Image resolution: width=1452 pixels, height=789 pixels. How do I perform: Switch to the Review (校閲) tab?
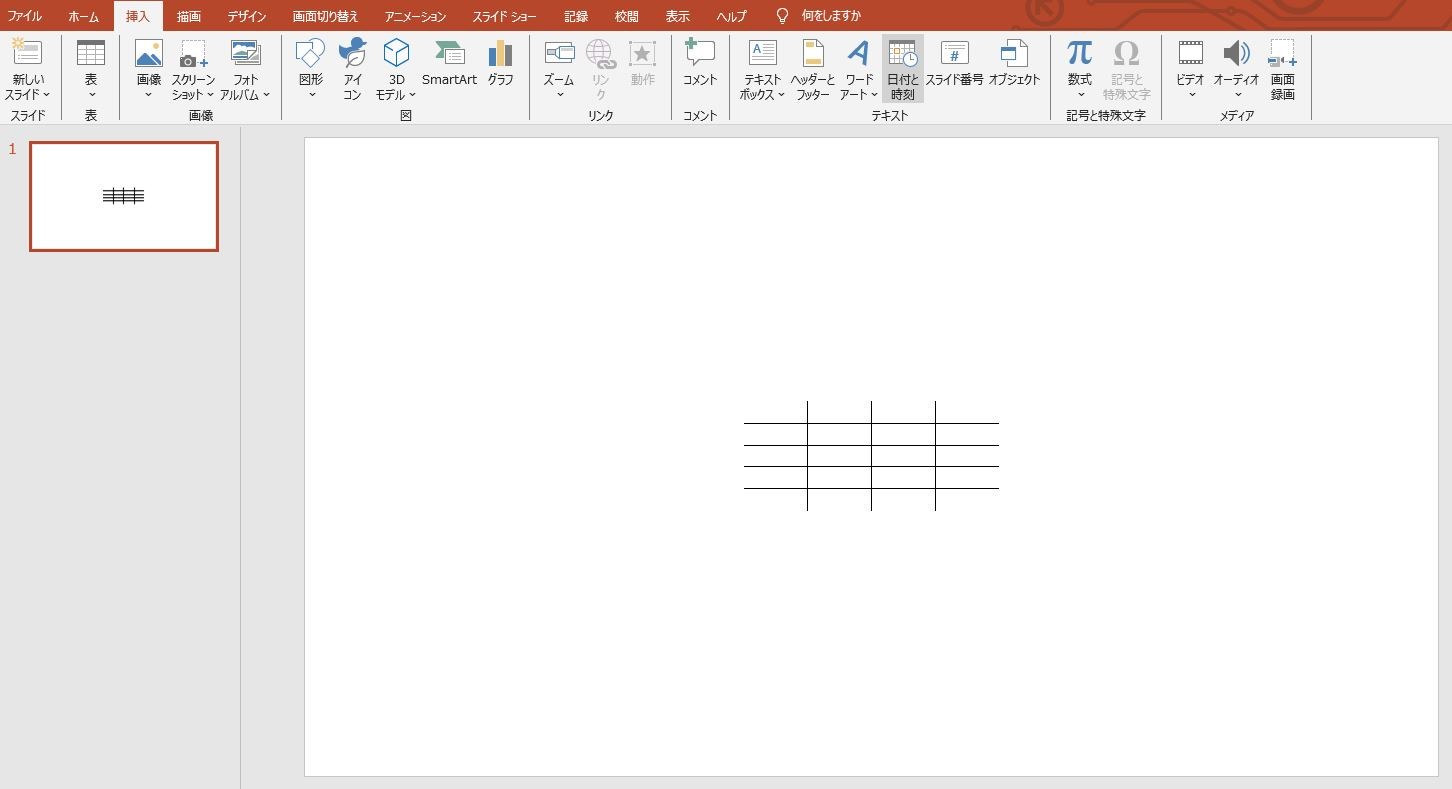point(627,16)
